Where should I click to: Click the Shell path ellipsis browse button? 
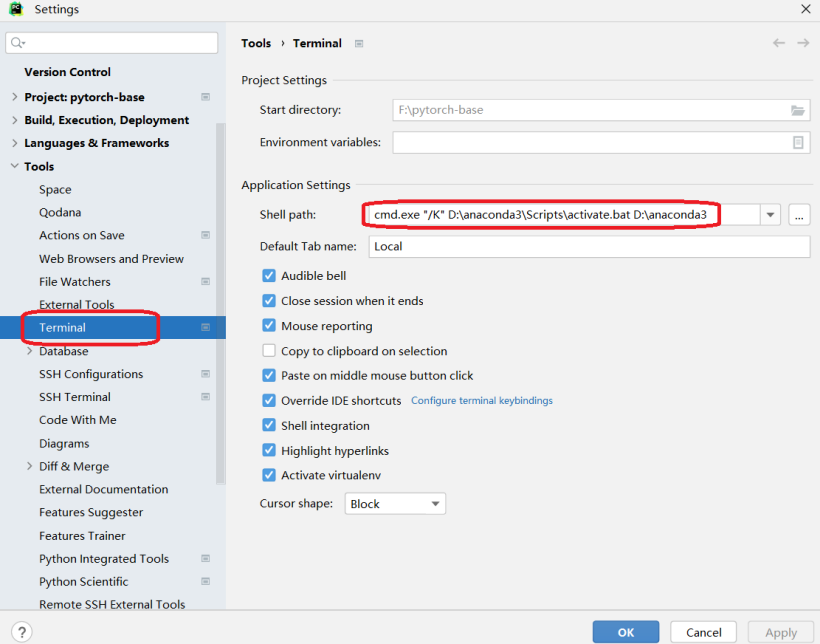point(798,215)
